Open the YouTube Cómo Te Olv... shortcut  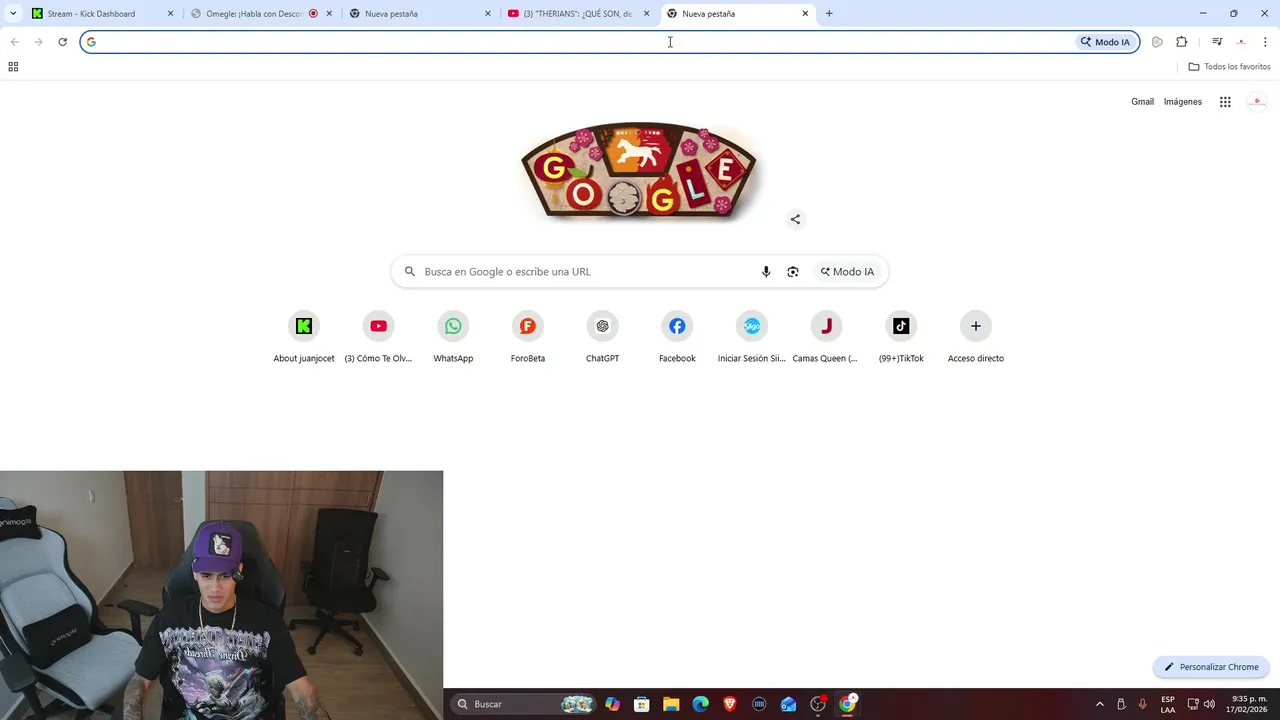(378, 337)
